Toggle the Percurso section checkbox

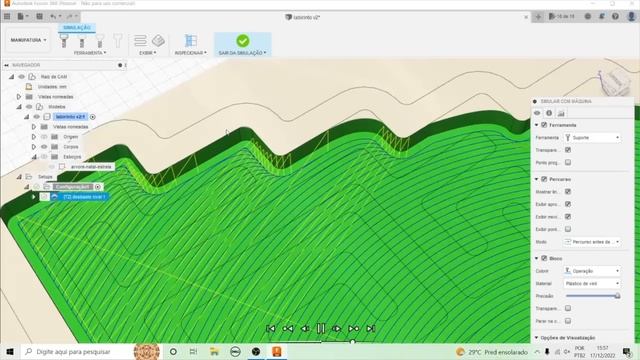pyautogui.click(x=544, y=179)
